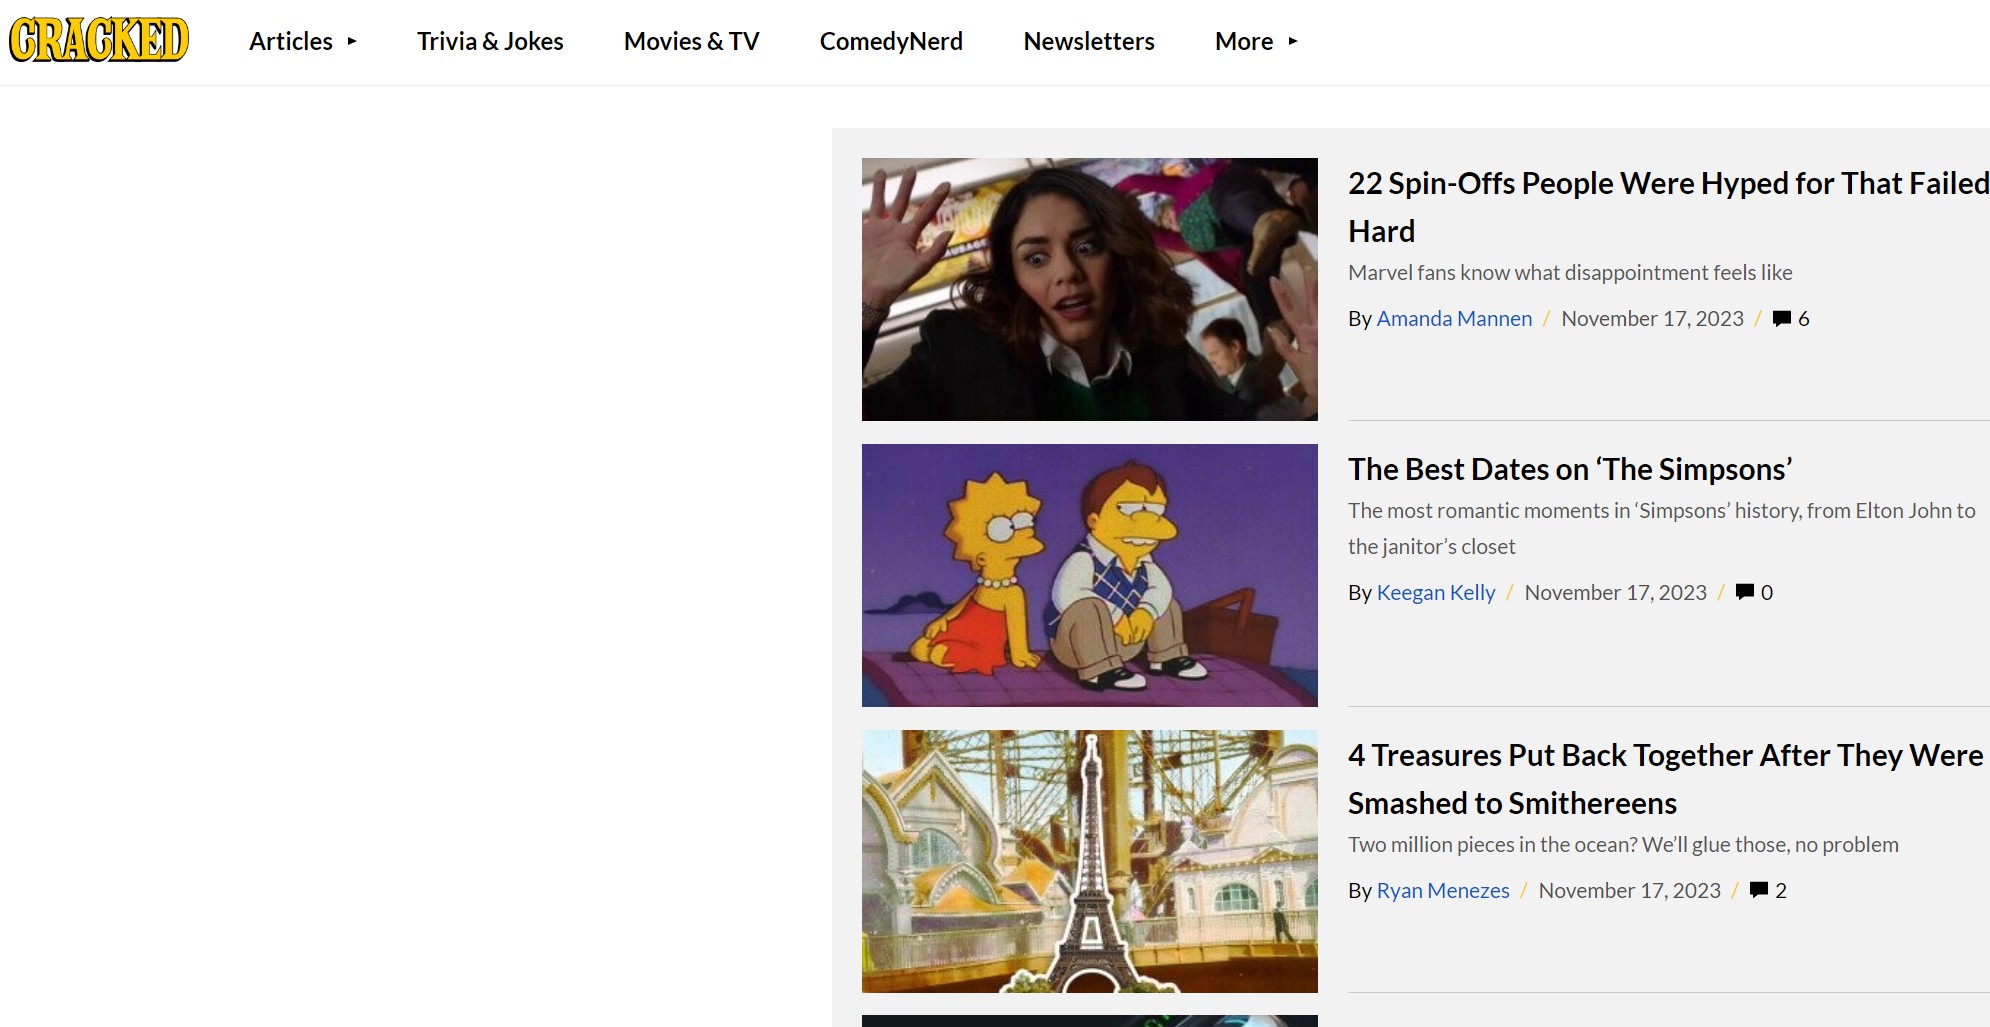Image resolution: width=1990 pixels, height=1027 pixels.
Task: Click the Simpsons article date November 17, 2023
Action: point(1615,592)
